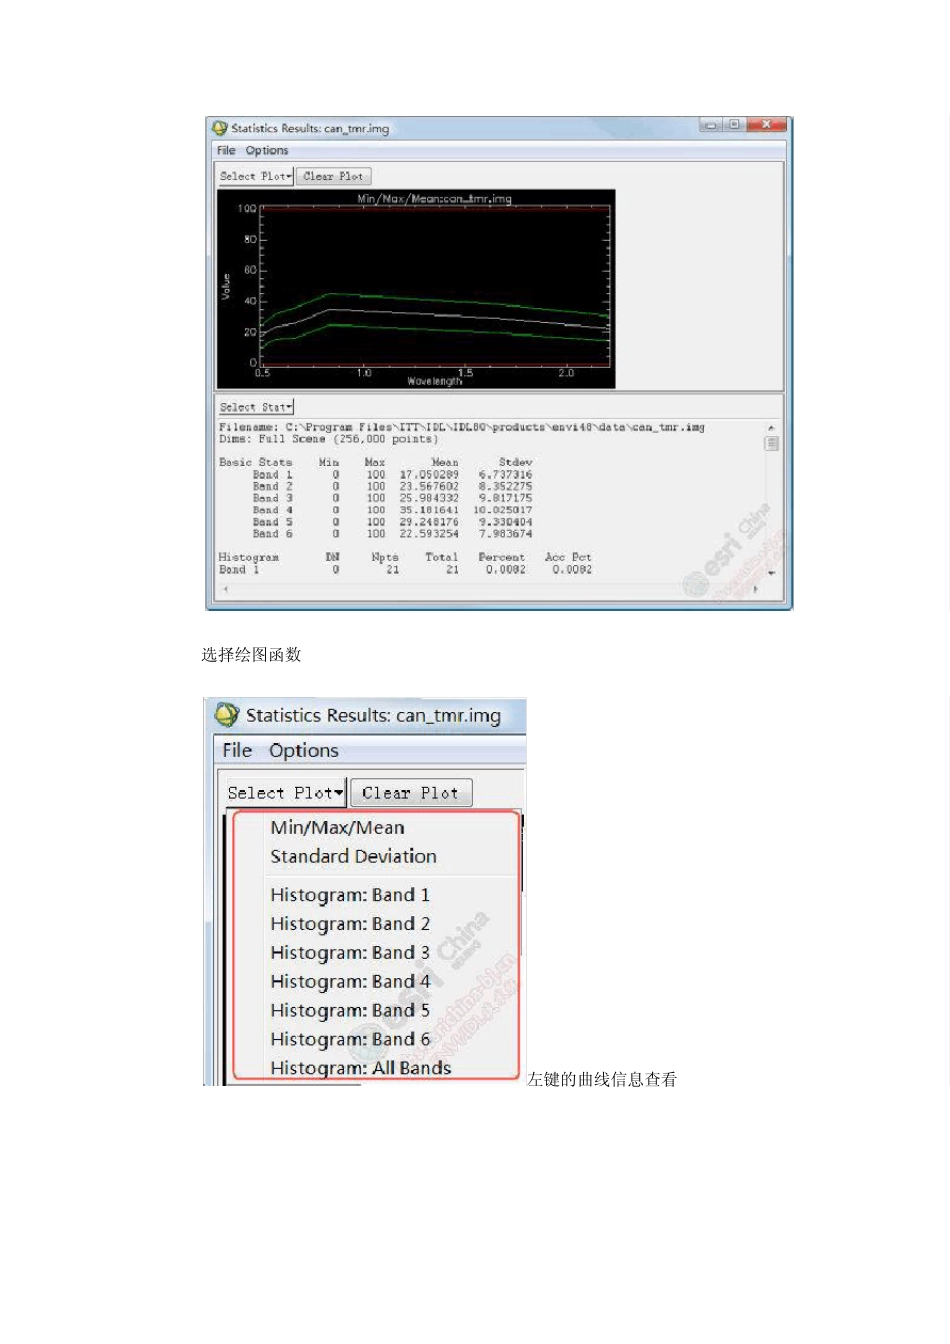
Task: Open File menu in lower enlarged window
Action: tap(237, 751)
